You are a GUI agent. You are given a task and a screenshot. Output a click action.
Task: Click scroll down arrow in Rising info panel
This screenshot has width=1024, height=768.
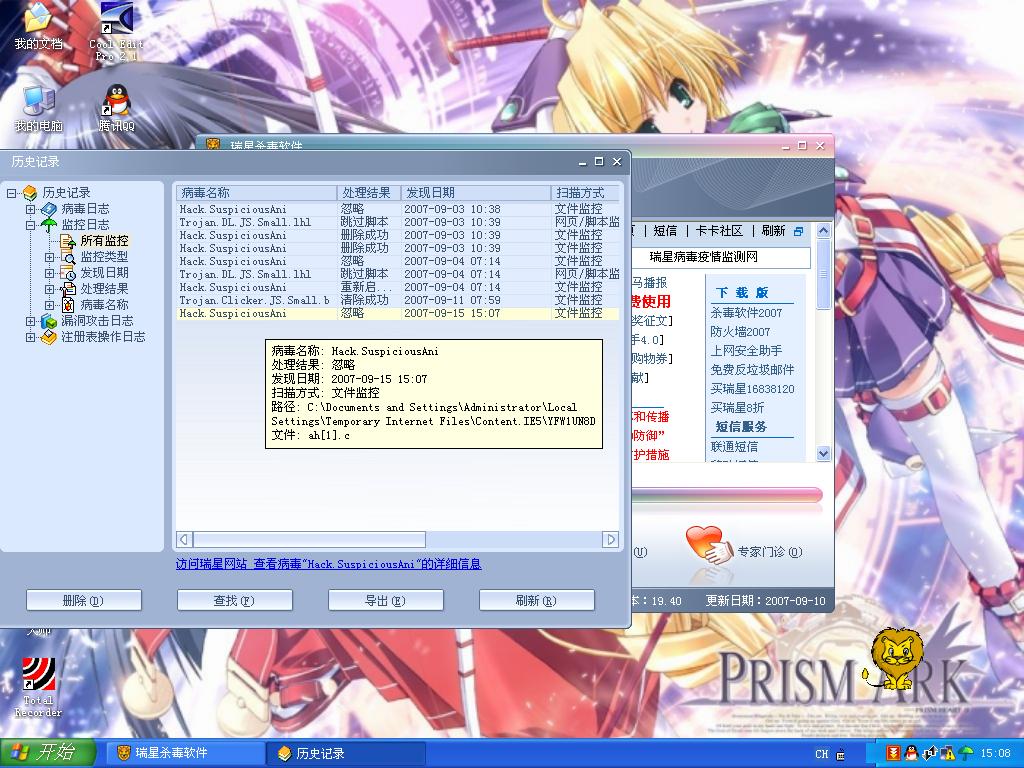click(824, 453)
